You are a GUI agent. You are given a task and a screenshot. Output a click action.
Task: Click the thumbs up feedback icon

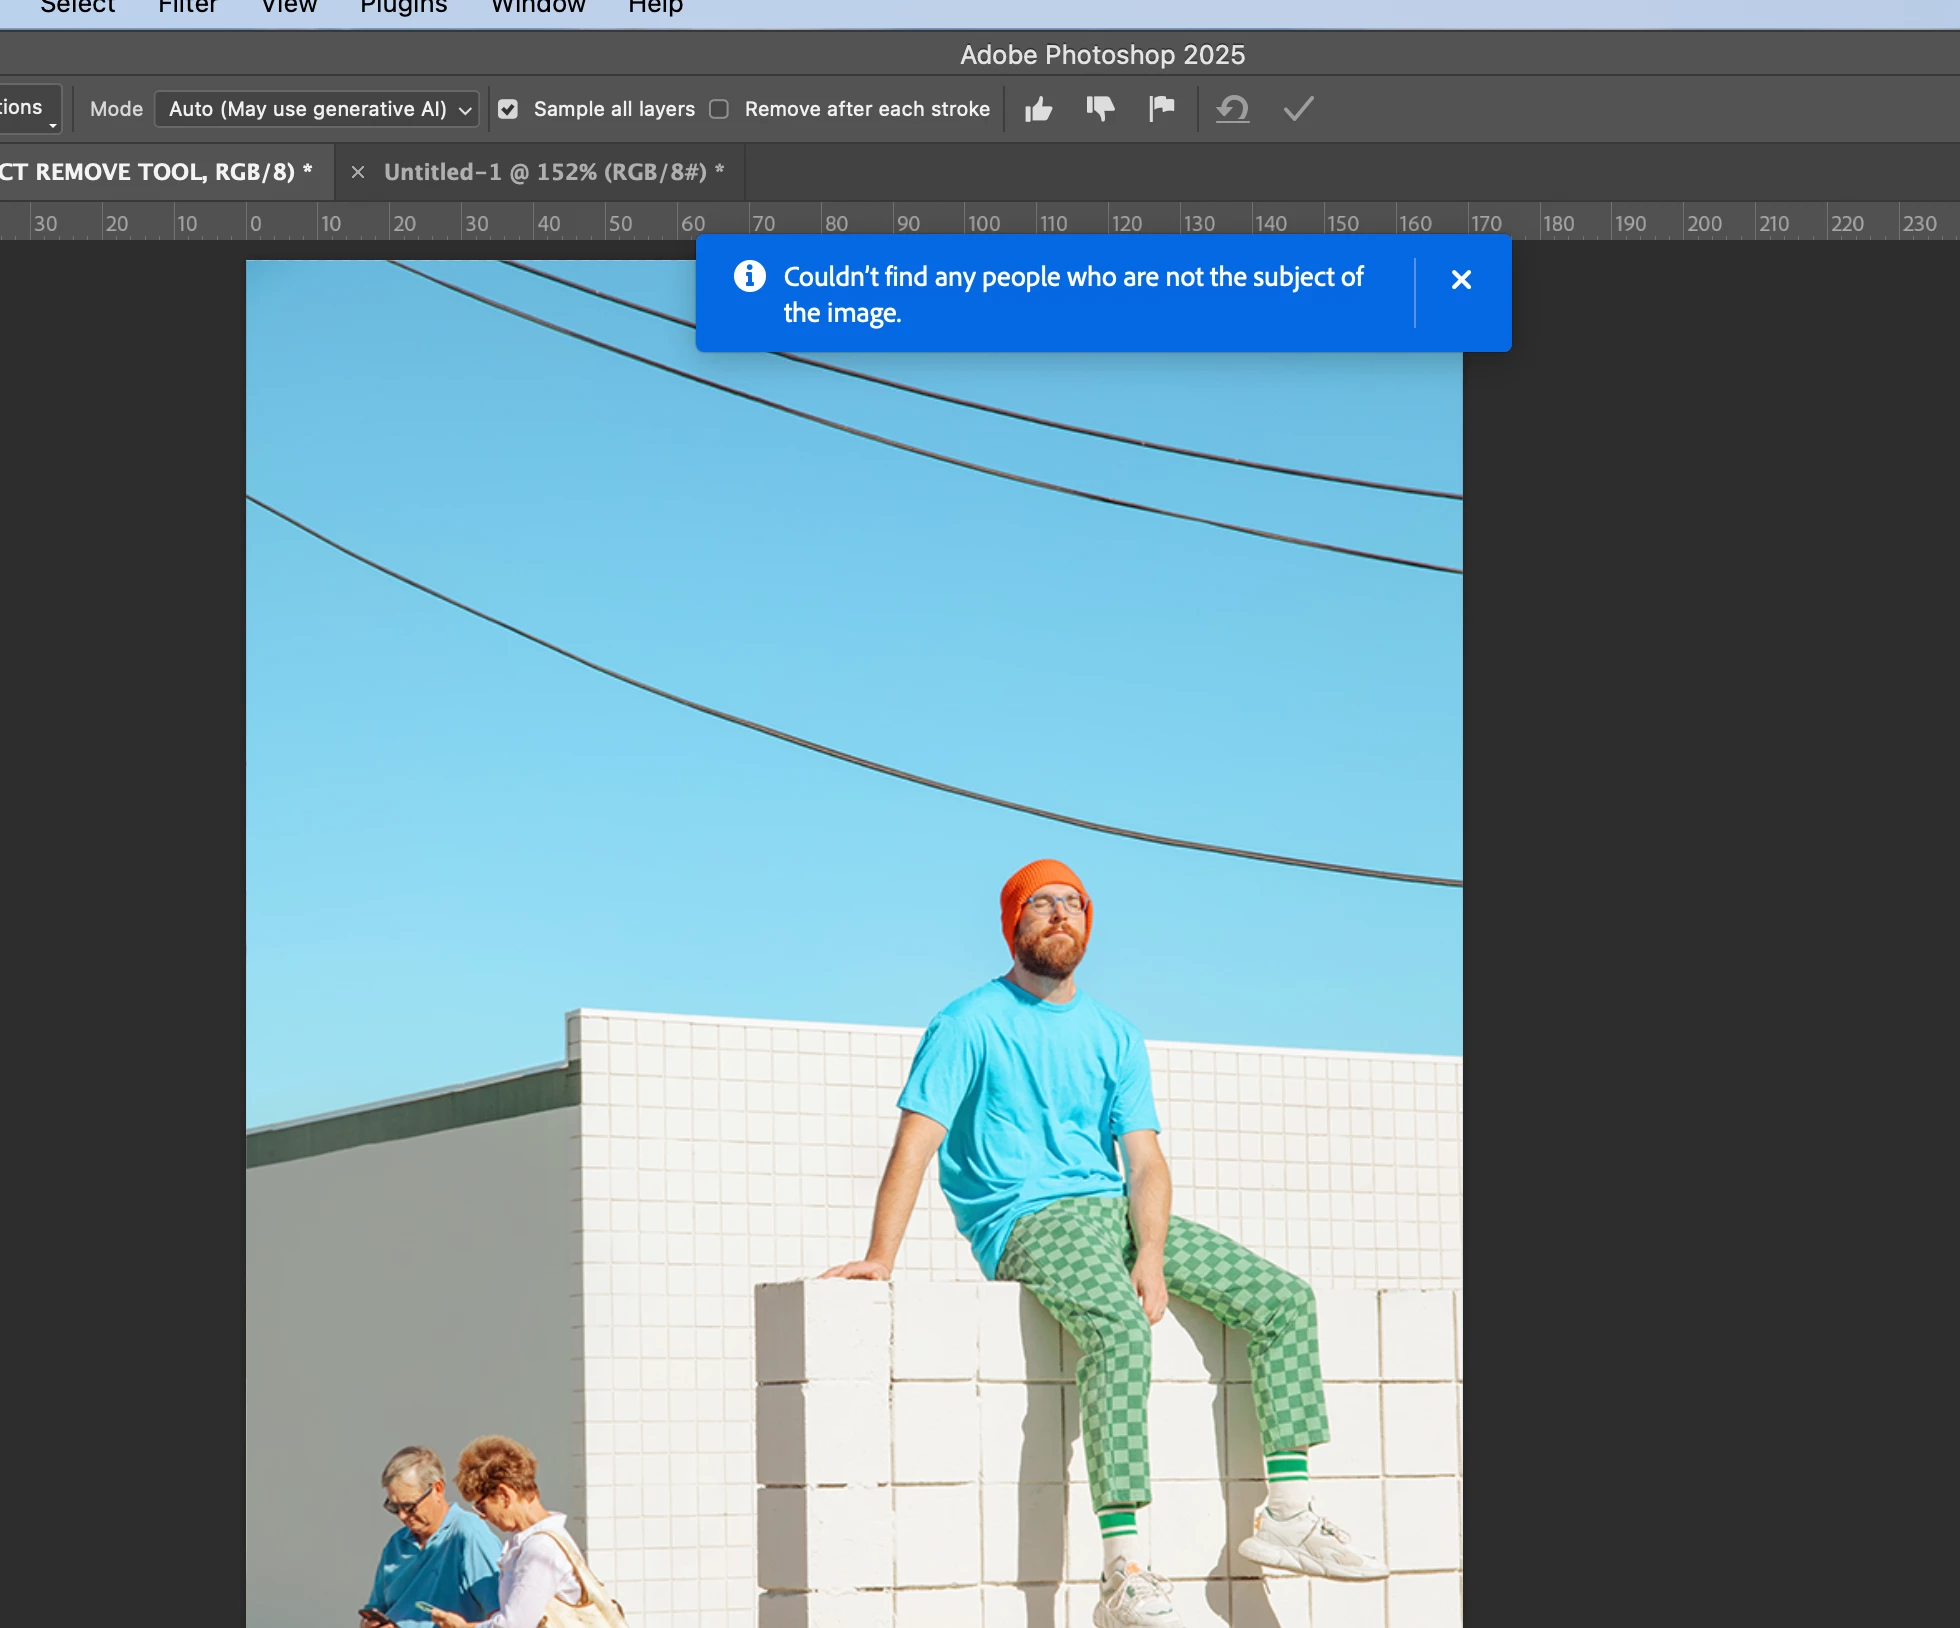coord(1039,109)
